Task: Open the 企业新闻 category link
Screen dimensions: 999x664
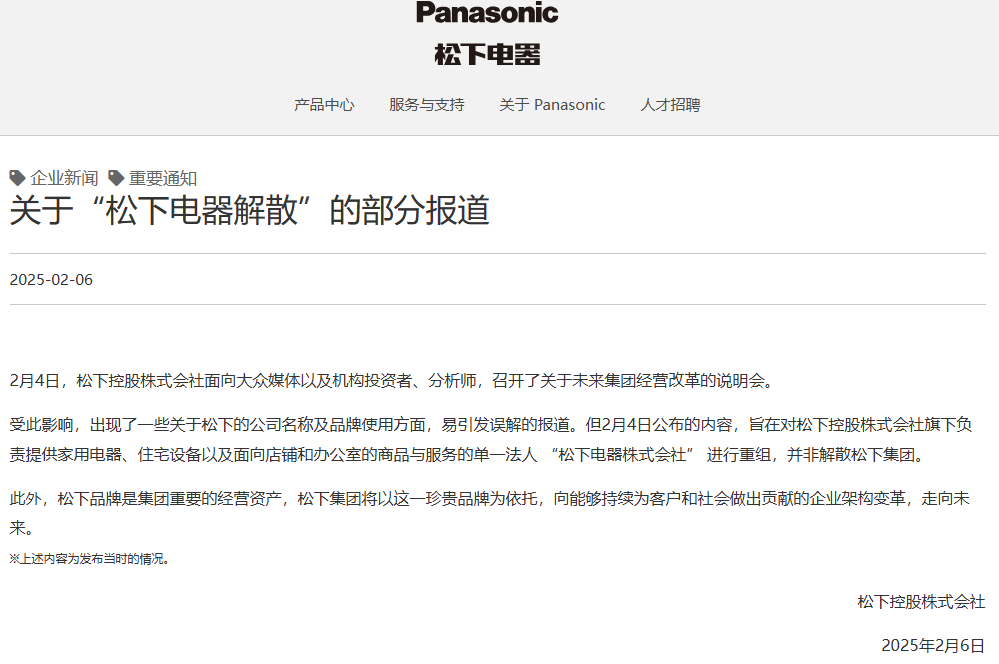Action: point(64,178)
